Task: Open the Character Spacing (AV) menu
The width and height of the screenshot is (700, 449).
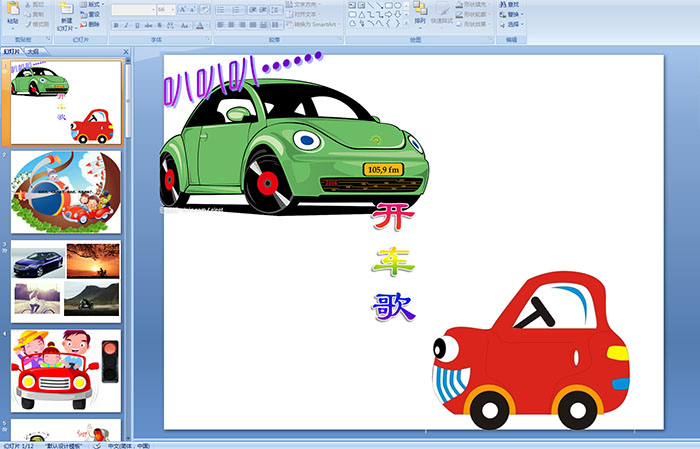Action: point(171,25)
